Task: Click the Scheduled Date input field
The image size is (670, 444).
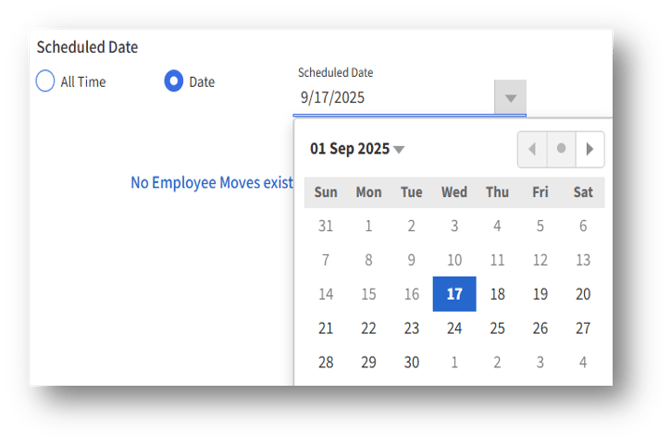Action: pos(394,98)
